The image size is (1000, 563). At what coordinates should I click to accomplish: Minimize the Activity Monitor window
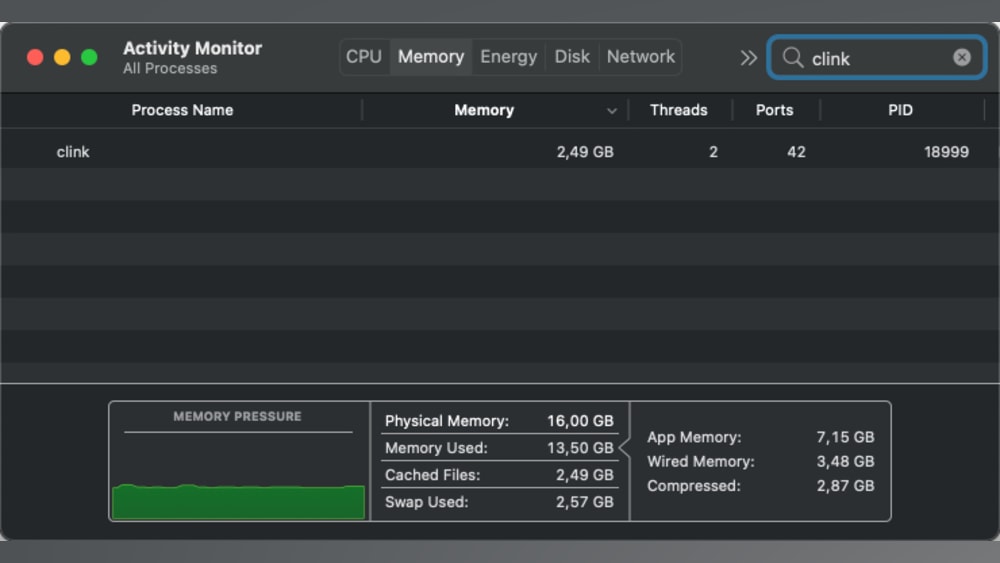[62, 57]
